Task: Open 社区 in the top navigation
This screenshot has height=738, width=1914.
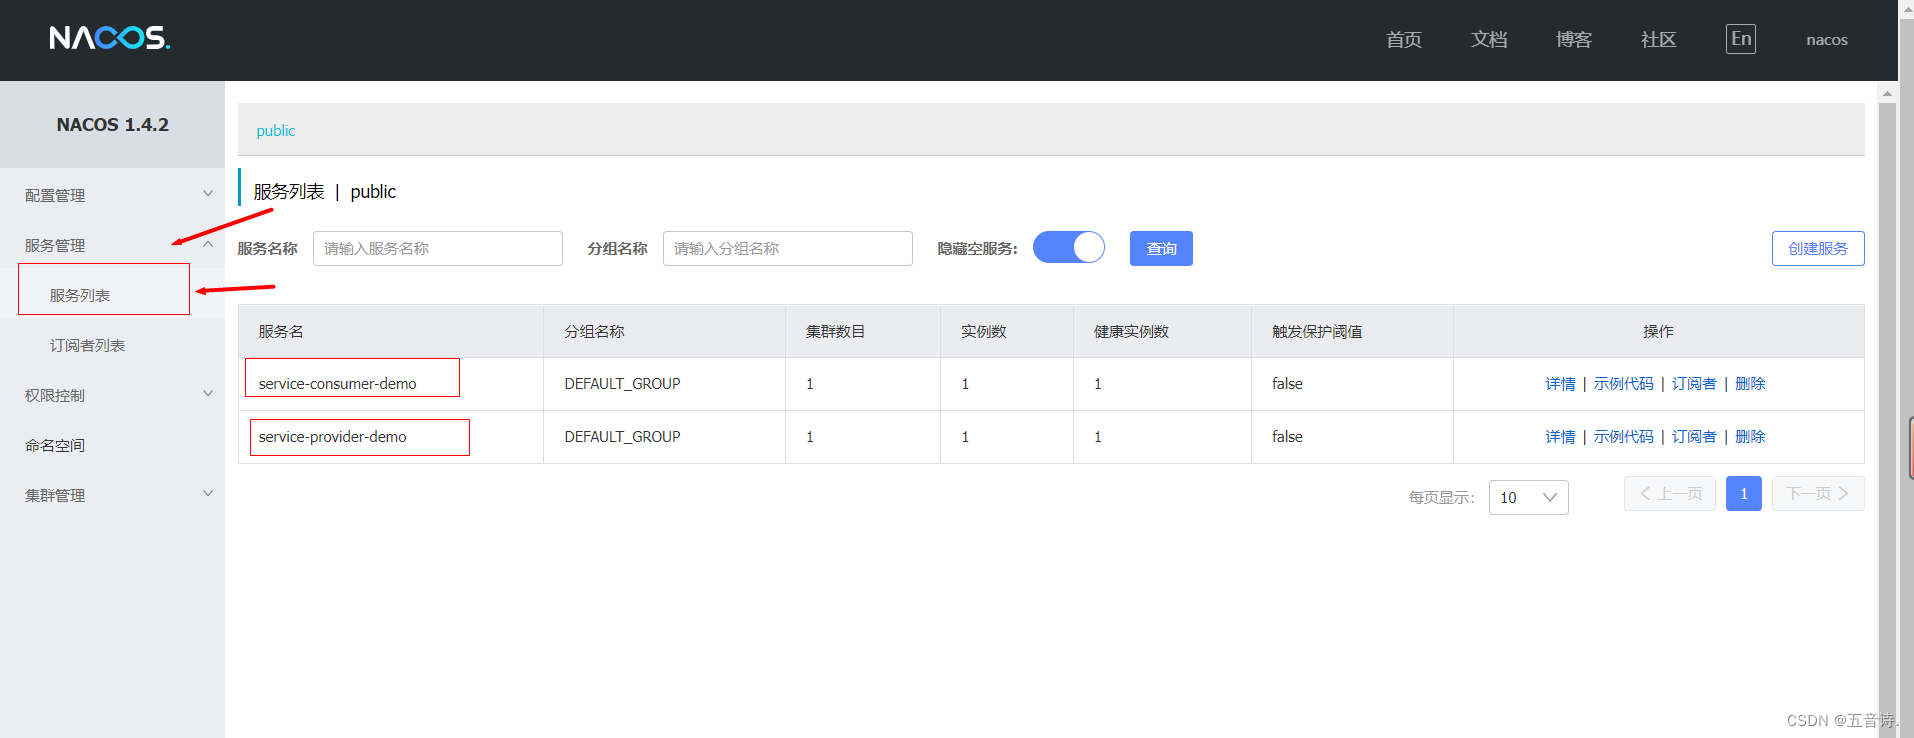Action: tap(1658, 39)
